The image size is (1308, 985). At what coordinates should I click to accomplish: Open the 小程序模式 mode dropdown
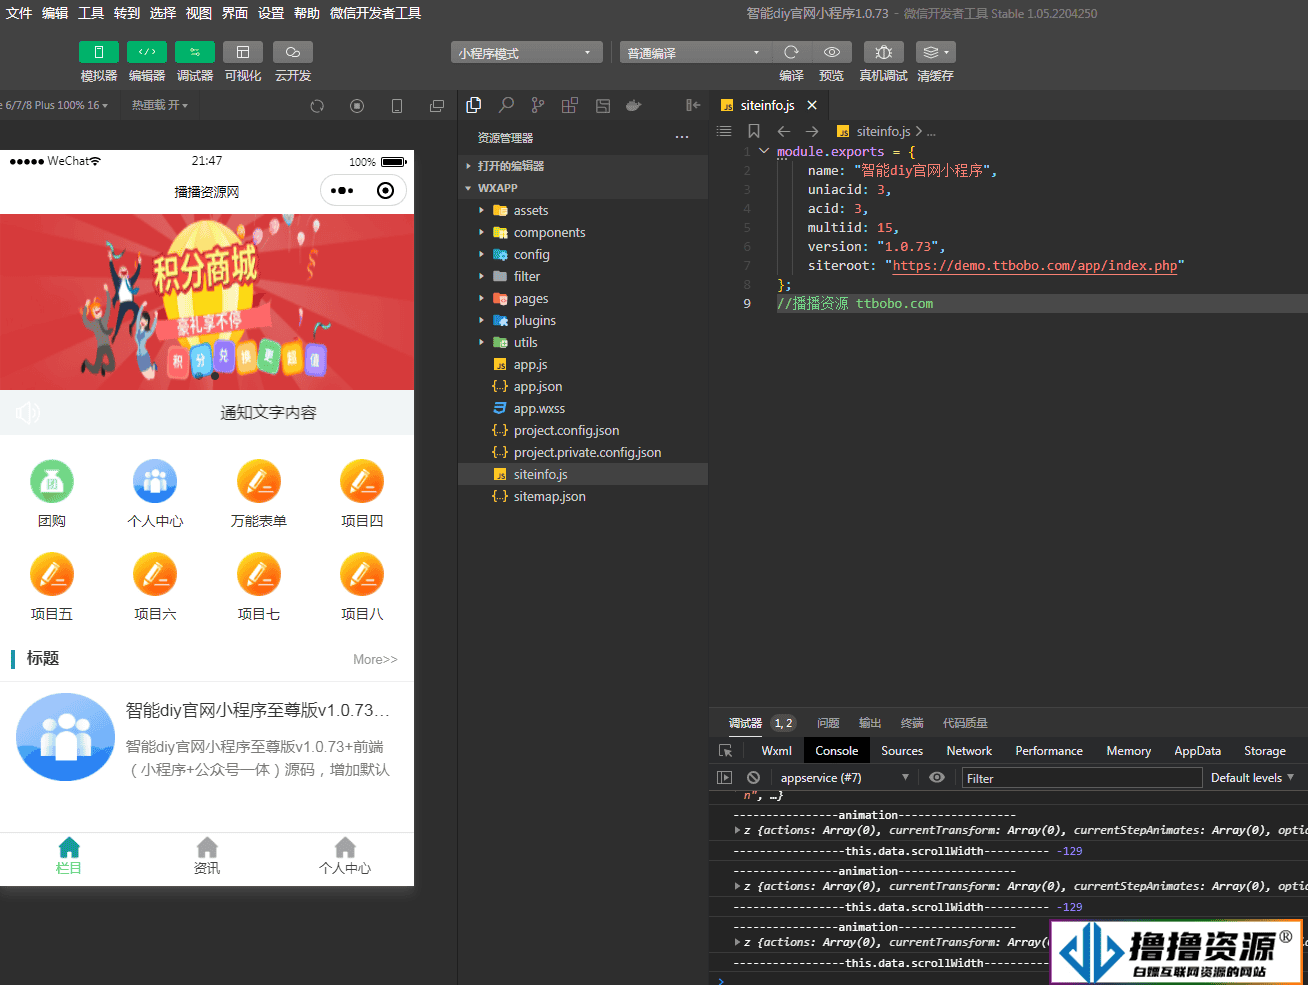tap(527, 53)
